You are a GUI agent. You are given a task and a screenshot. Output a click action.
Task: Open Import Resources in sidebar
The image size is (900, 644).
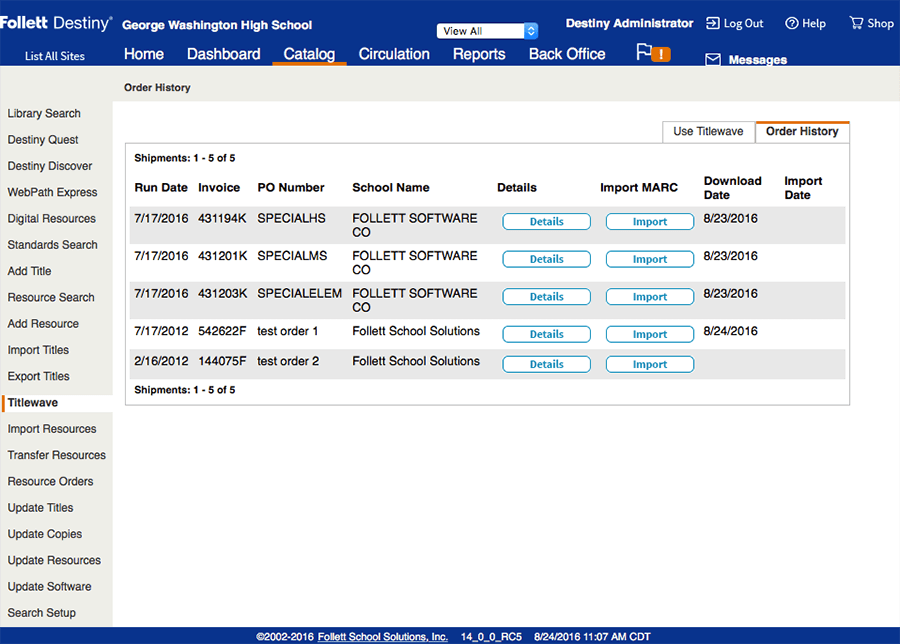[x=52, y=429]
